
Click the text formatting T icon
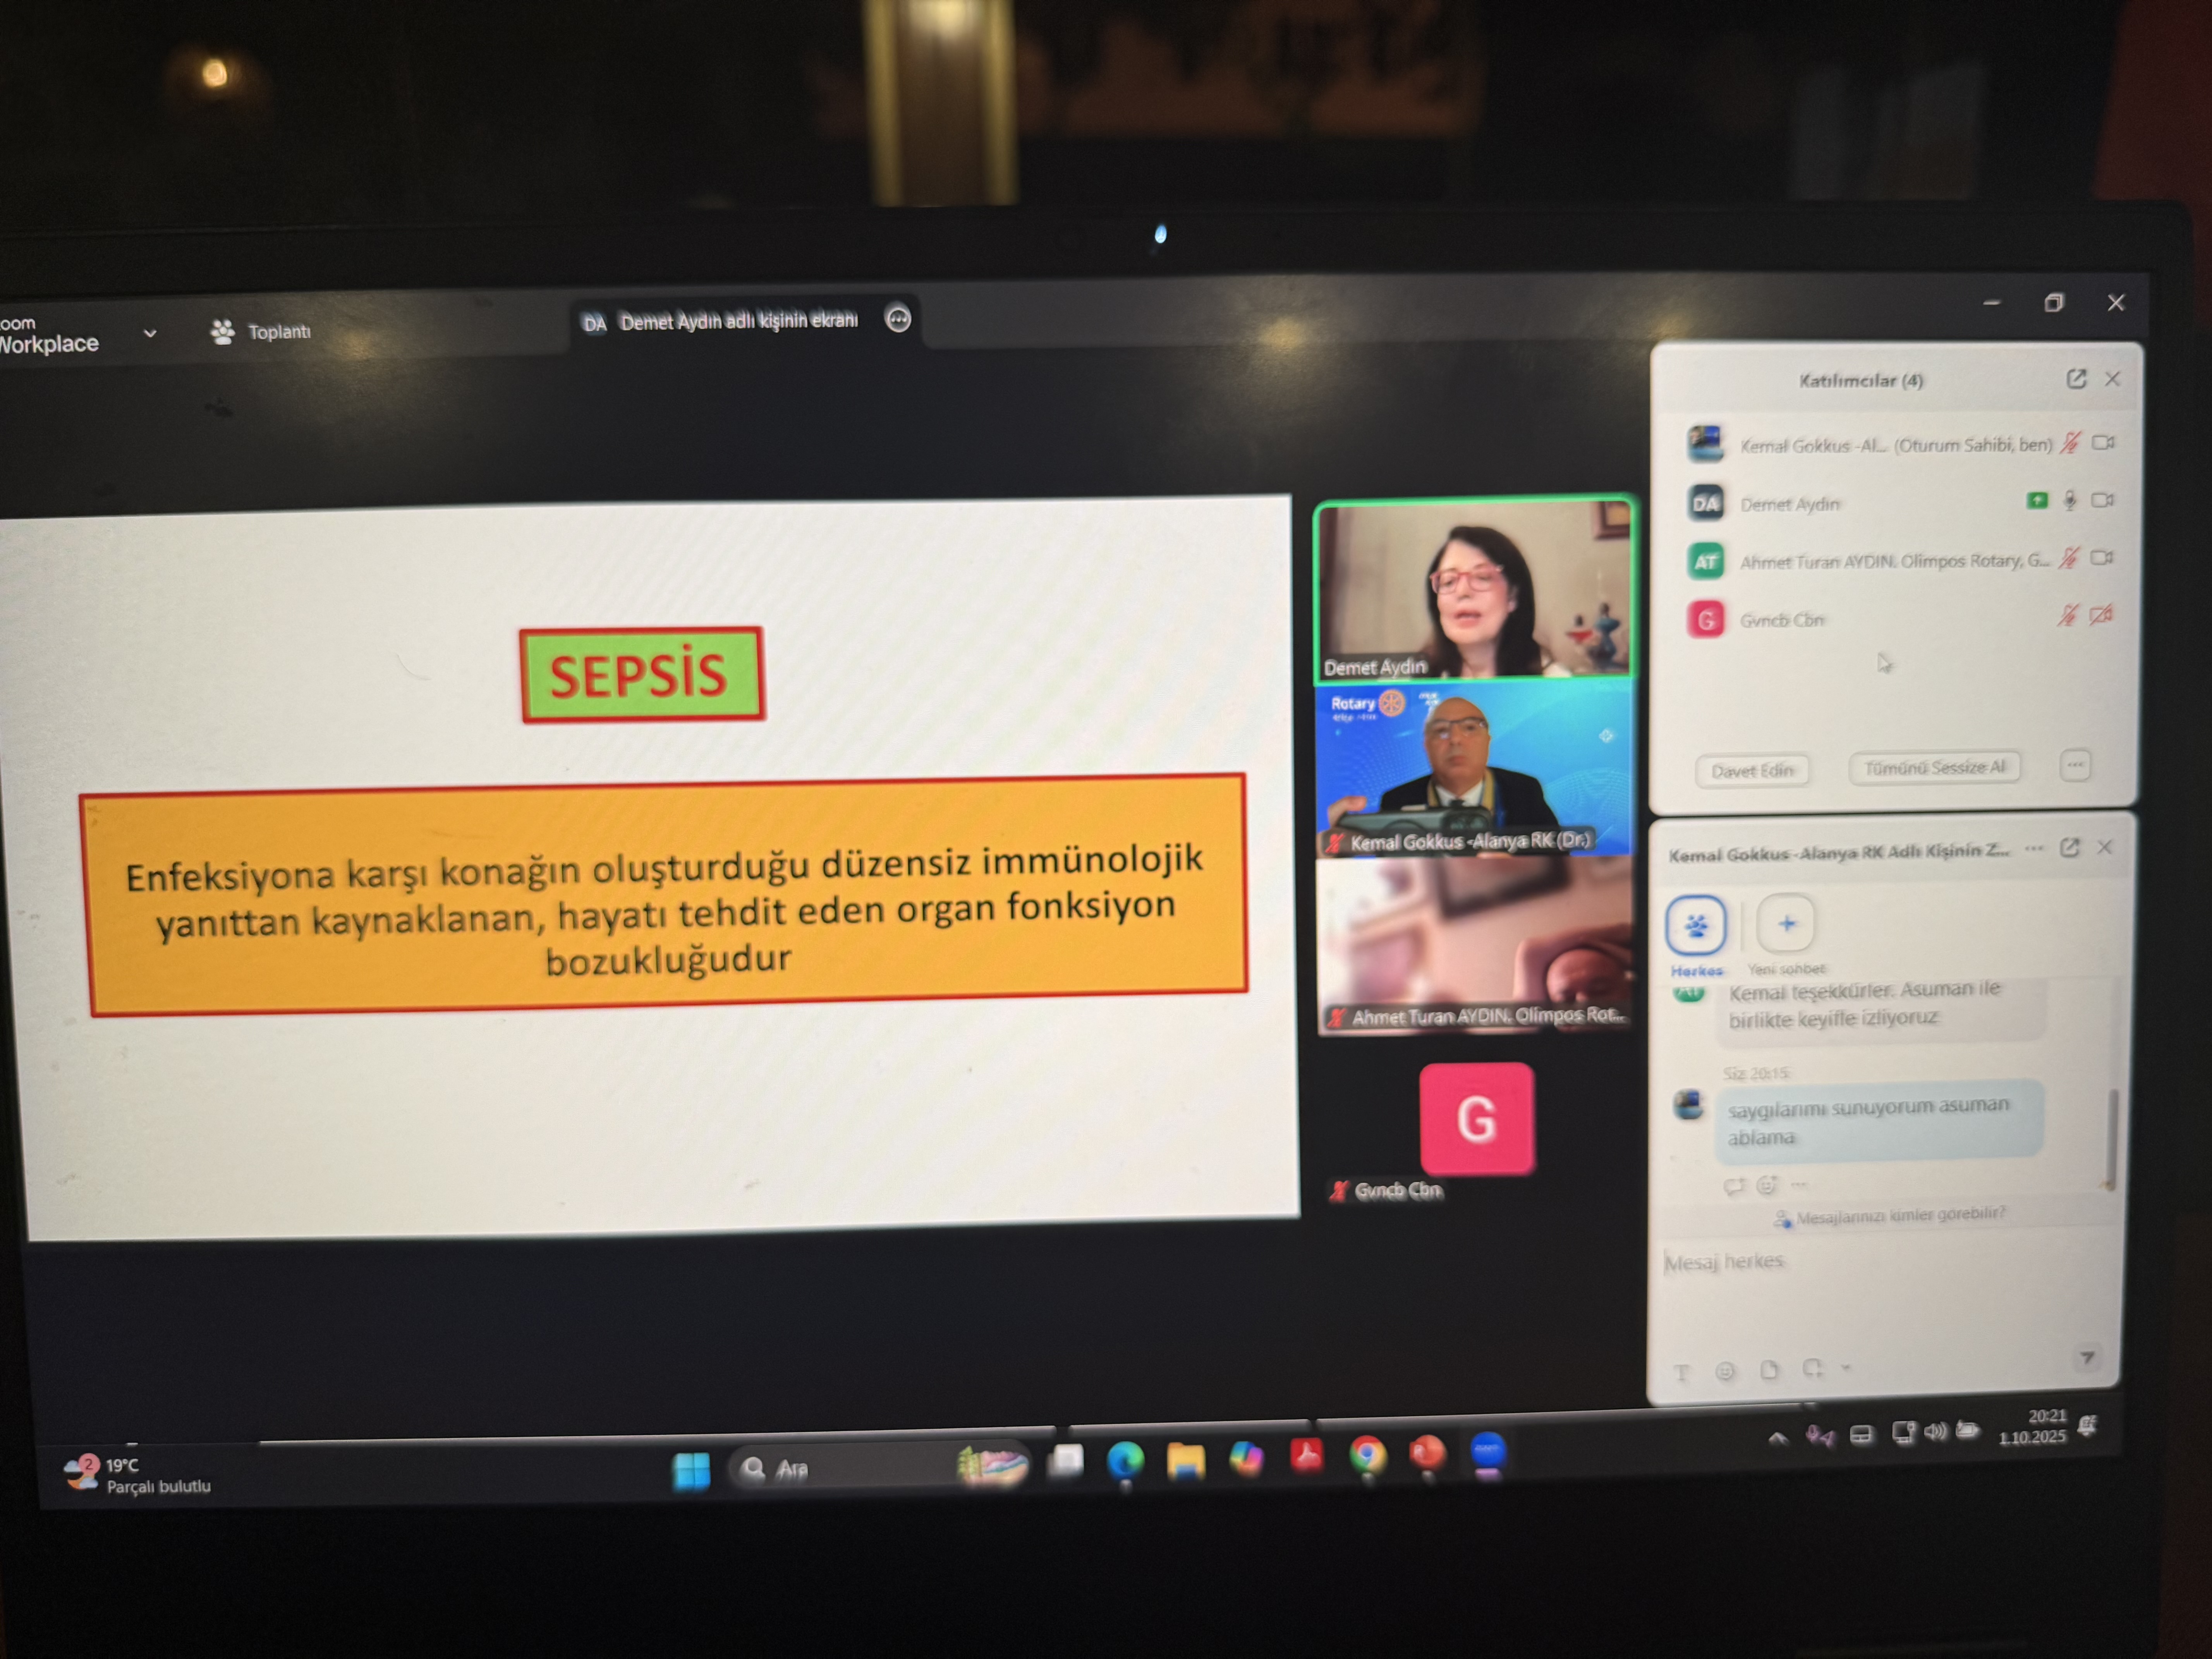click(x=1681, y=1373)
